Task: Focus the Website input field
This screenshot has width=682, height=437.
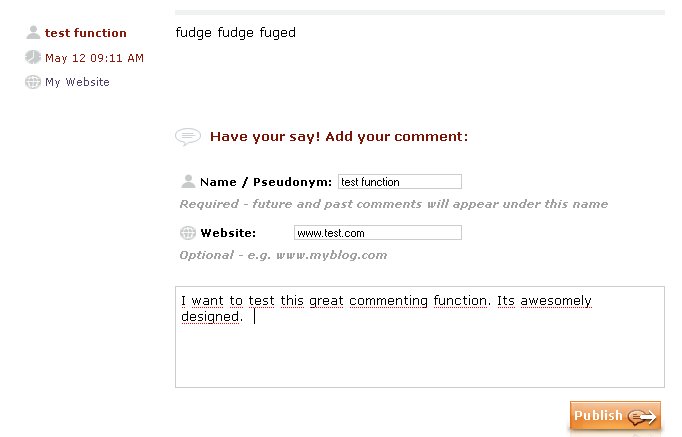Action: tap(377, 233)
